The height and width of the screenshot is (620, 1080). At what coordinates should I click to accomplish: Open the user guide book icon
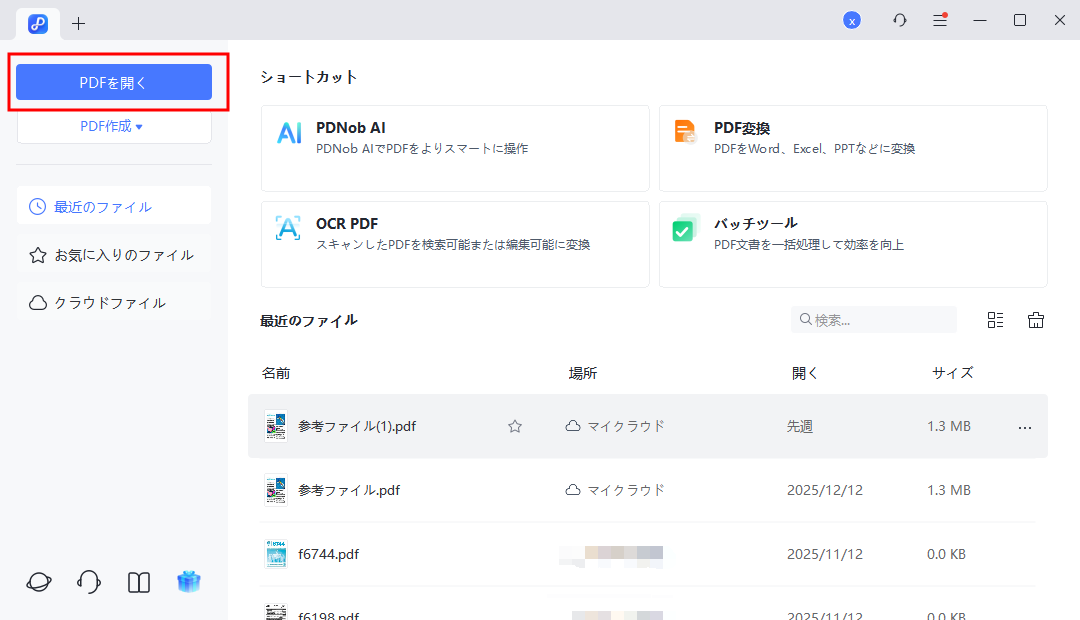(138, 581)
